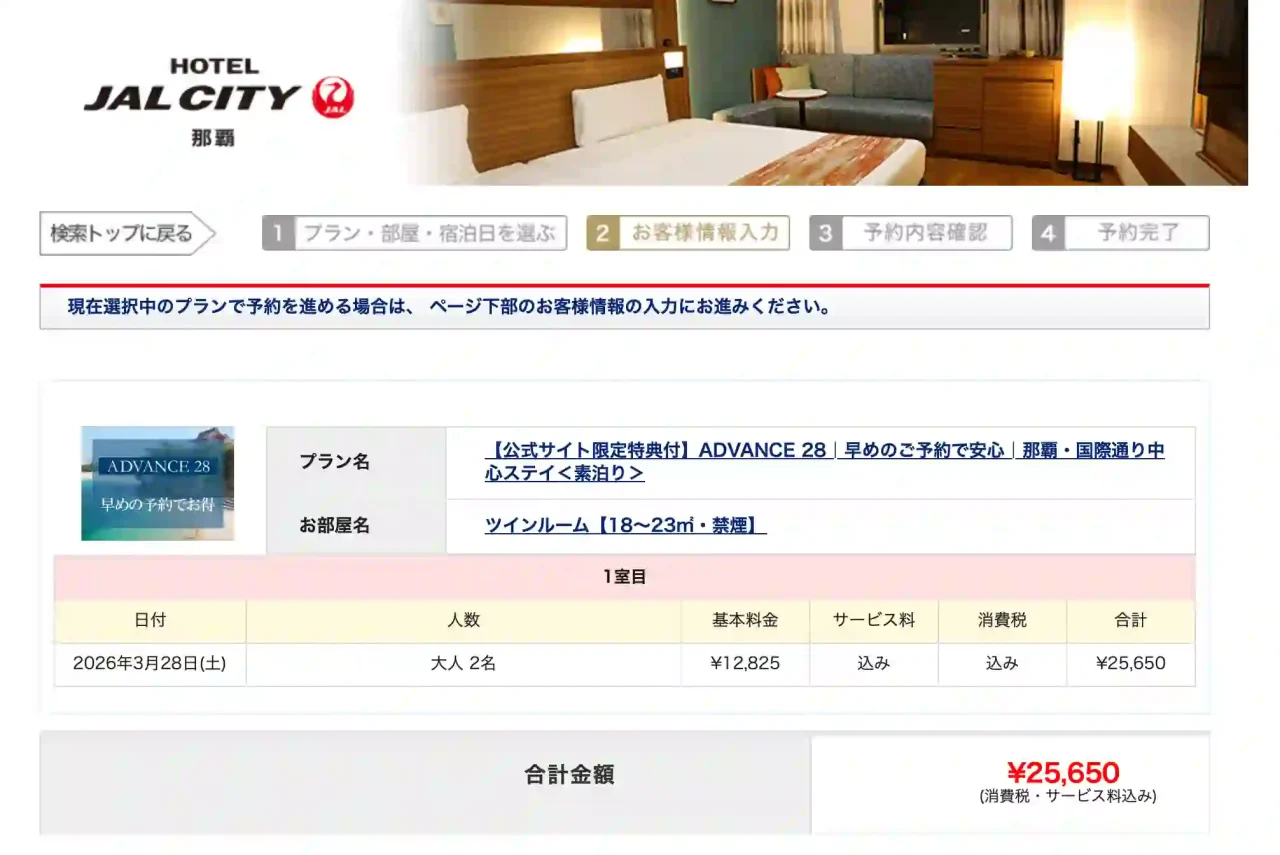Screen dimensions: 1280x855
Task: Select step 3 予約内容確認
Action: coord(911,233)
